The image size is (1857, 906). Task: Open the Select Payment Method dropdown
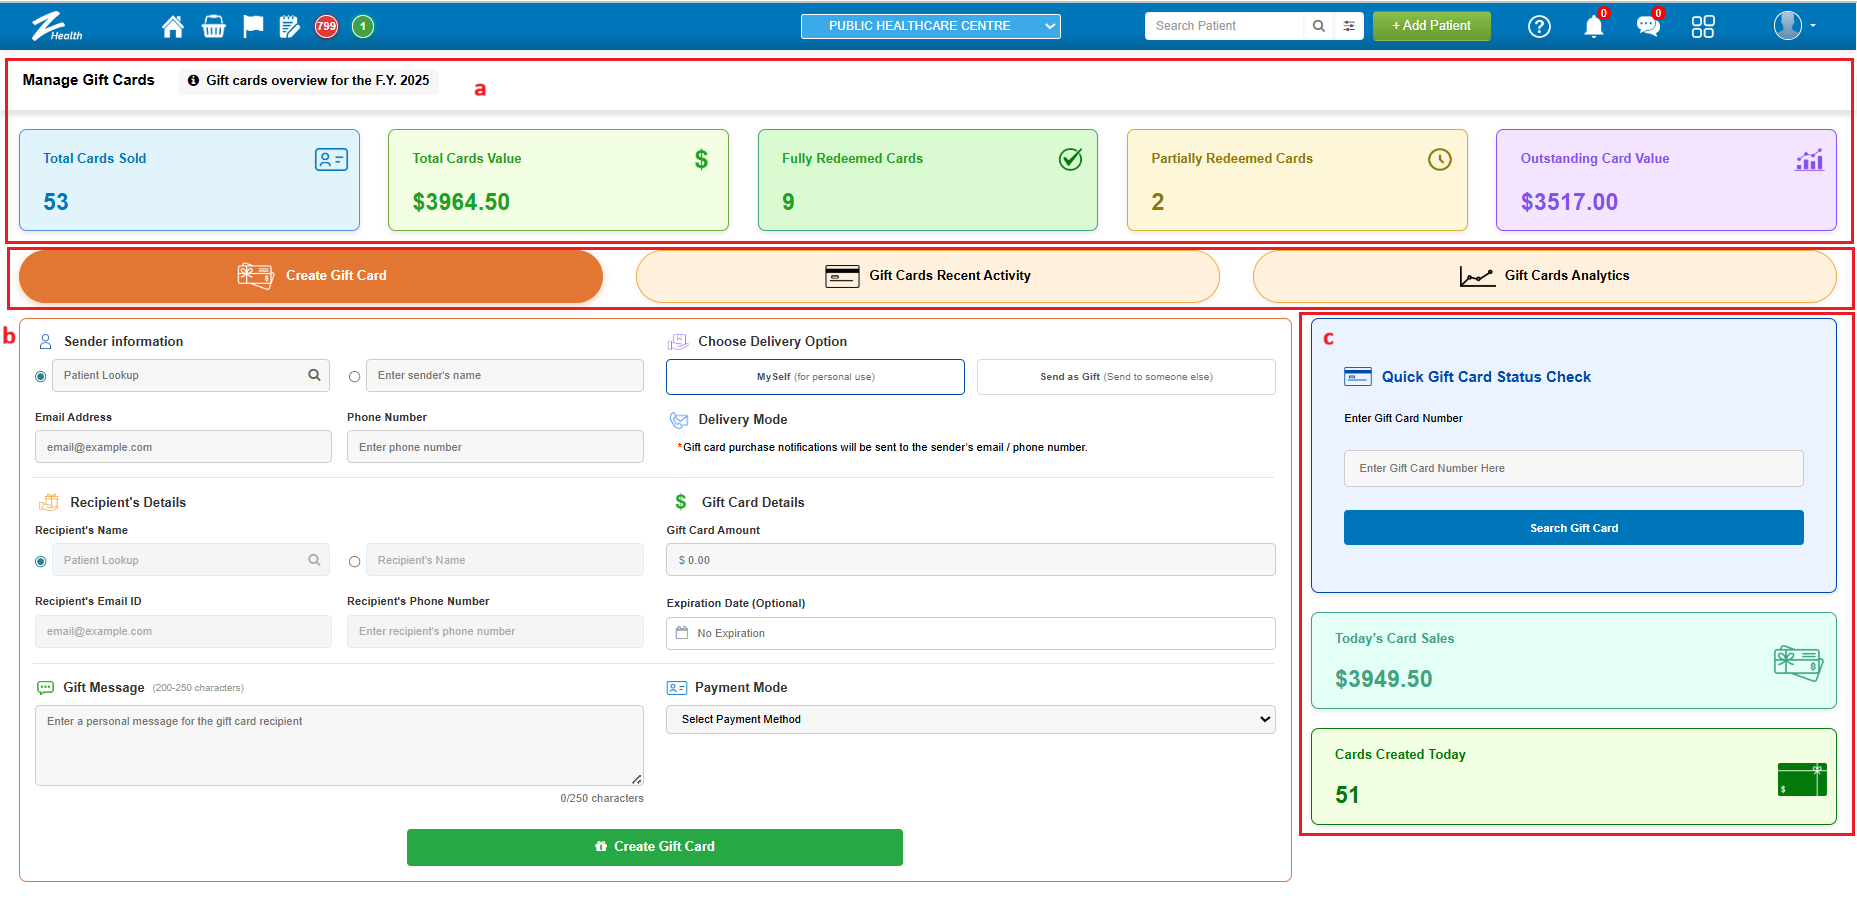click(x=970, y=719)
